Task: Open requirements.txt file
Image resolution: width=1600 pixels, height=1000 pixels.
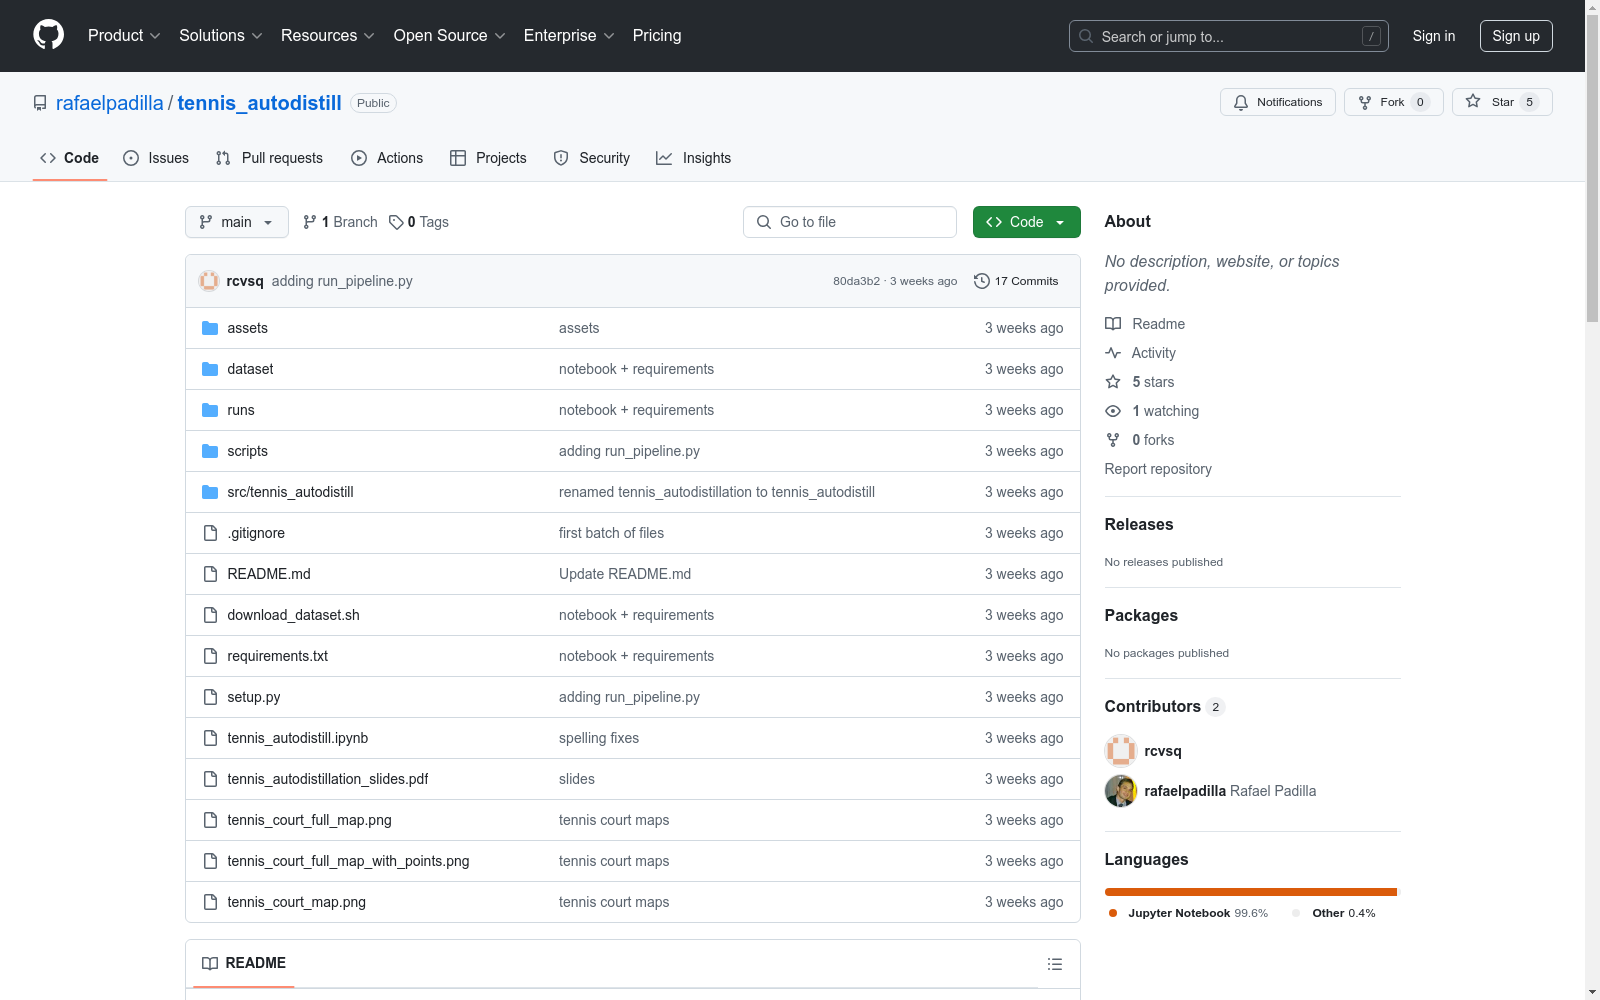Action: [278, 656]
